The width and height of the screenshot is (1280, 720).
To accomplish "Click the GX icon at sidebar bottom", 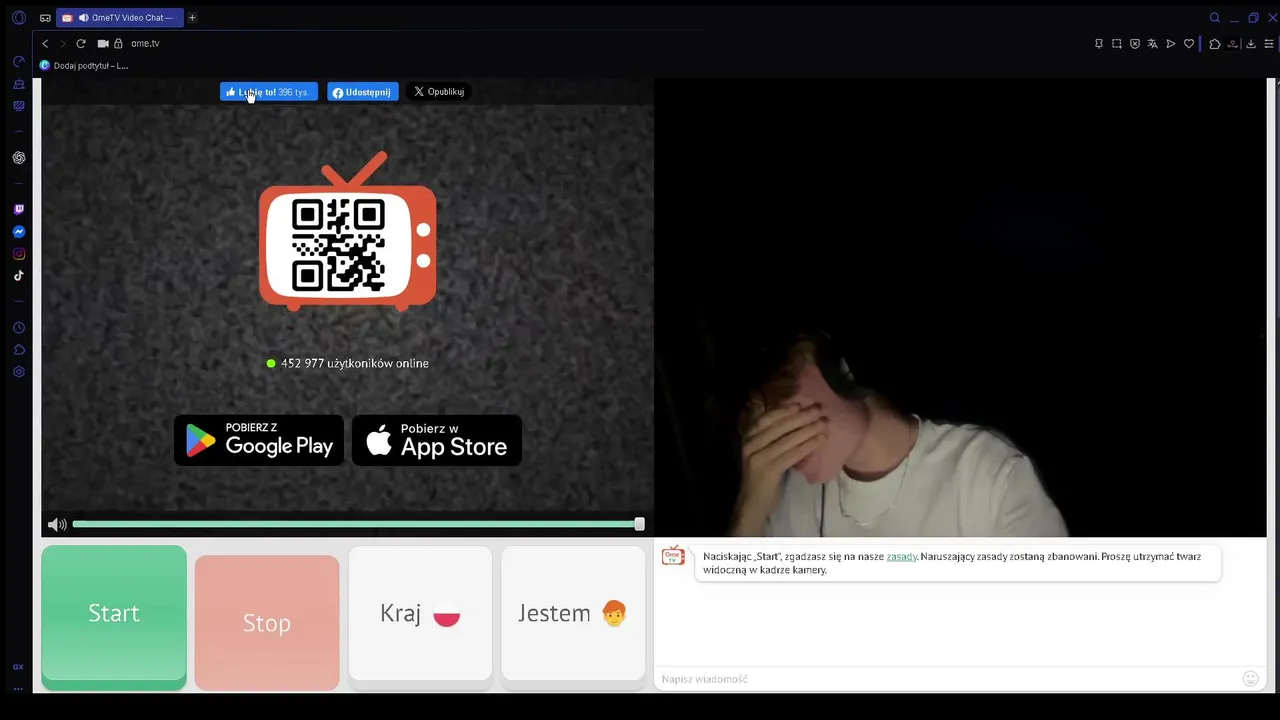I will click(18, 667).
